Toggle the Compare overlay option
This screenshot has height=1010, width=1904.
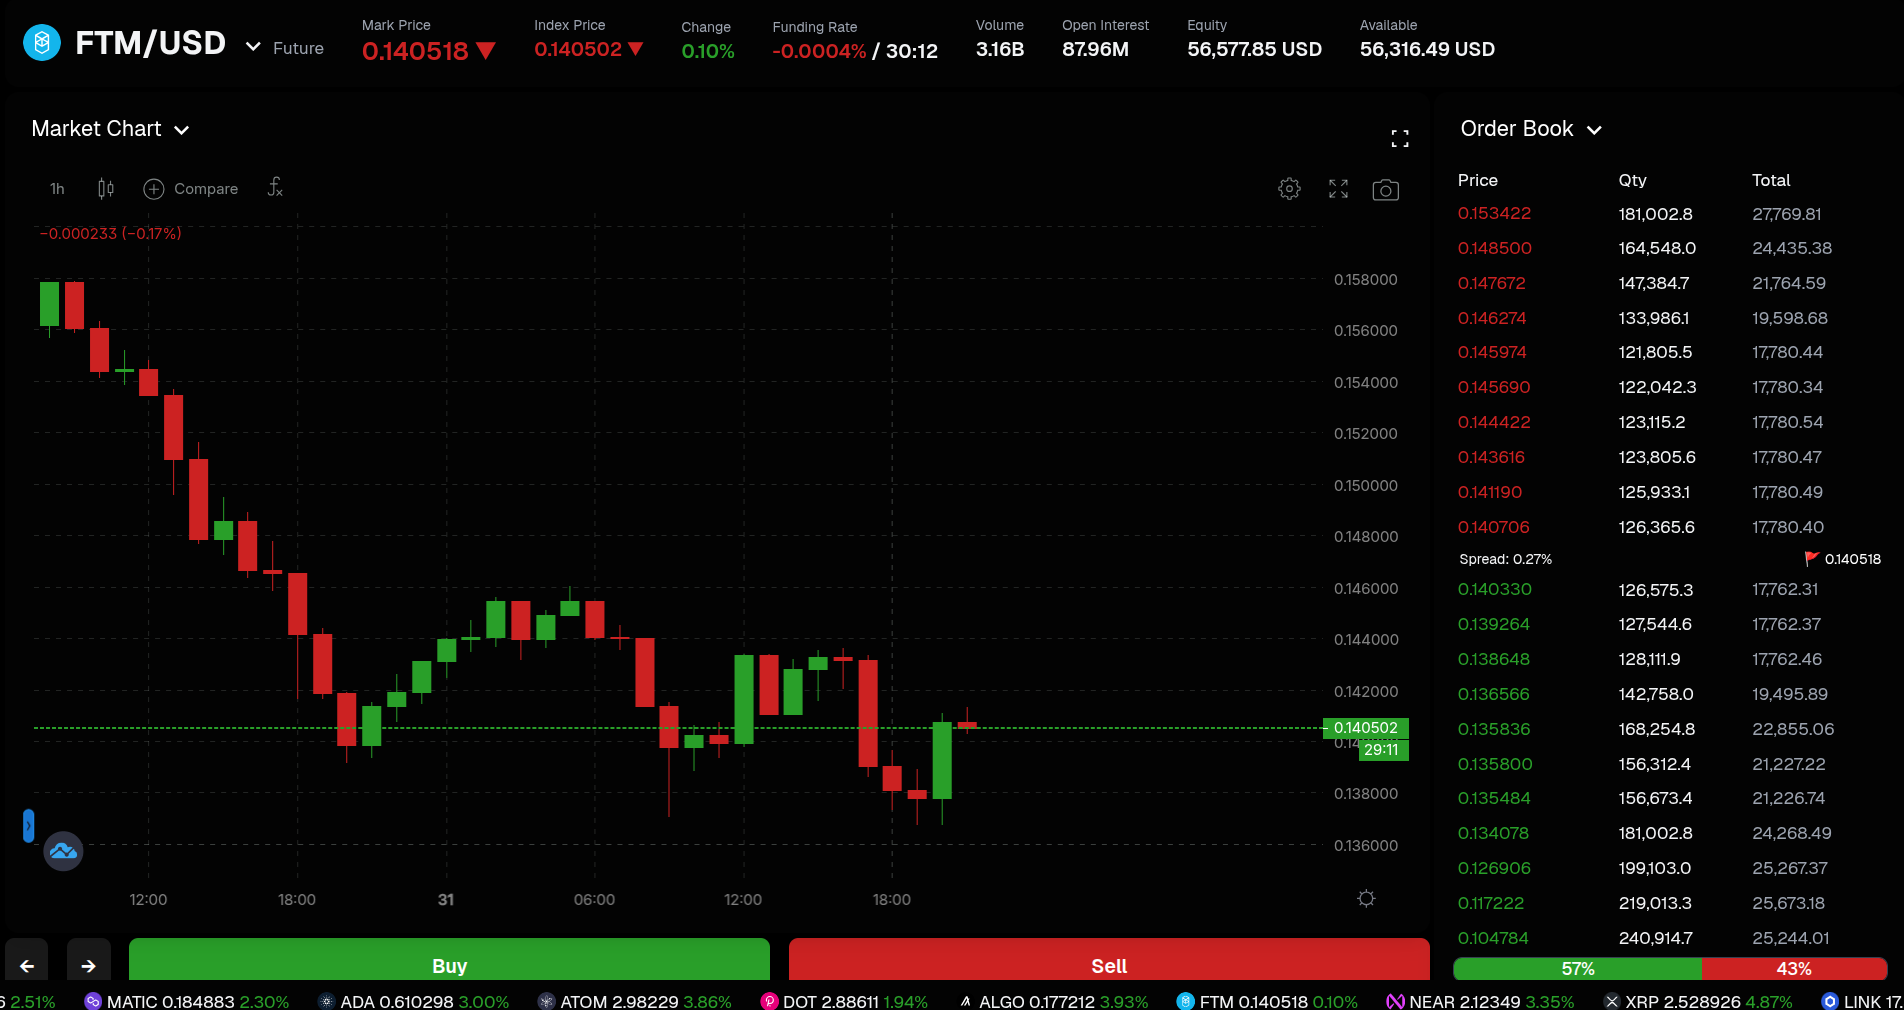pos(191,189)
